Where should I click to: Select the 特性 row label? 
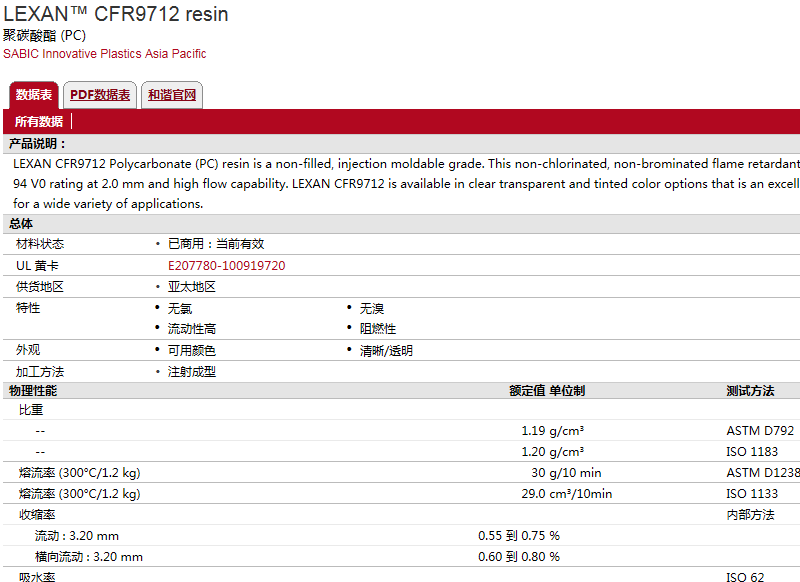[x=28, y=308]
